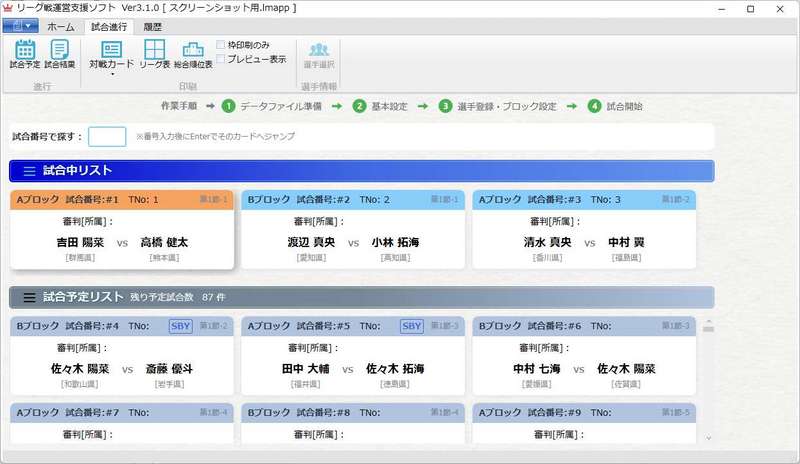Toggle SBY badge on match #4 card
Image resolution: width=800 pixels, height=464 pixels.
181,326
